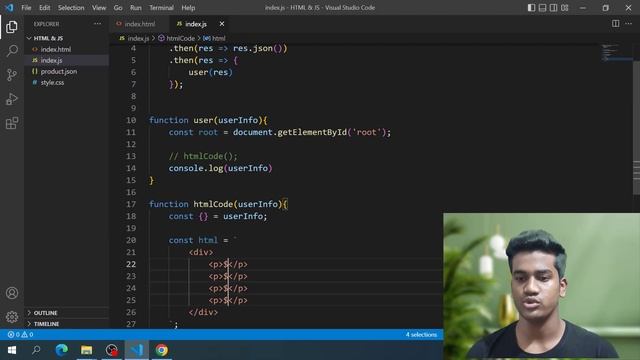
Task: Split the editor to the right
Action: point(616,24)
